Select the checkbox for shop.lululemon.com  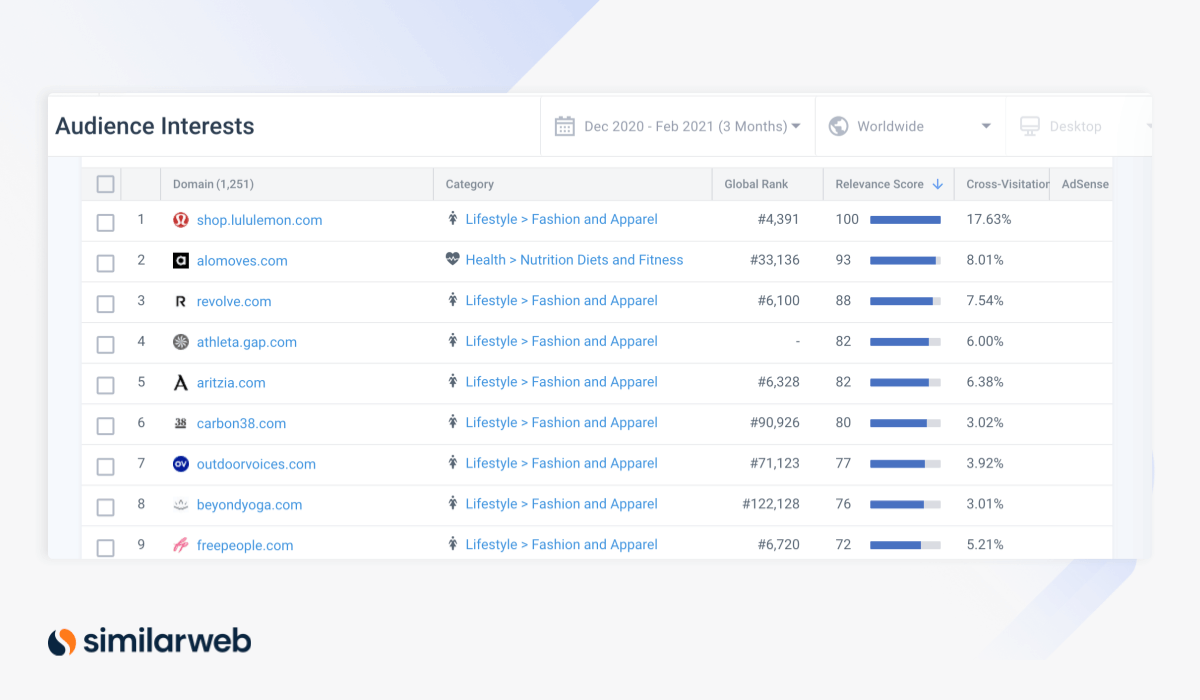click(x=105, y=222)
